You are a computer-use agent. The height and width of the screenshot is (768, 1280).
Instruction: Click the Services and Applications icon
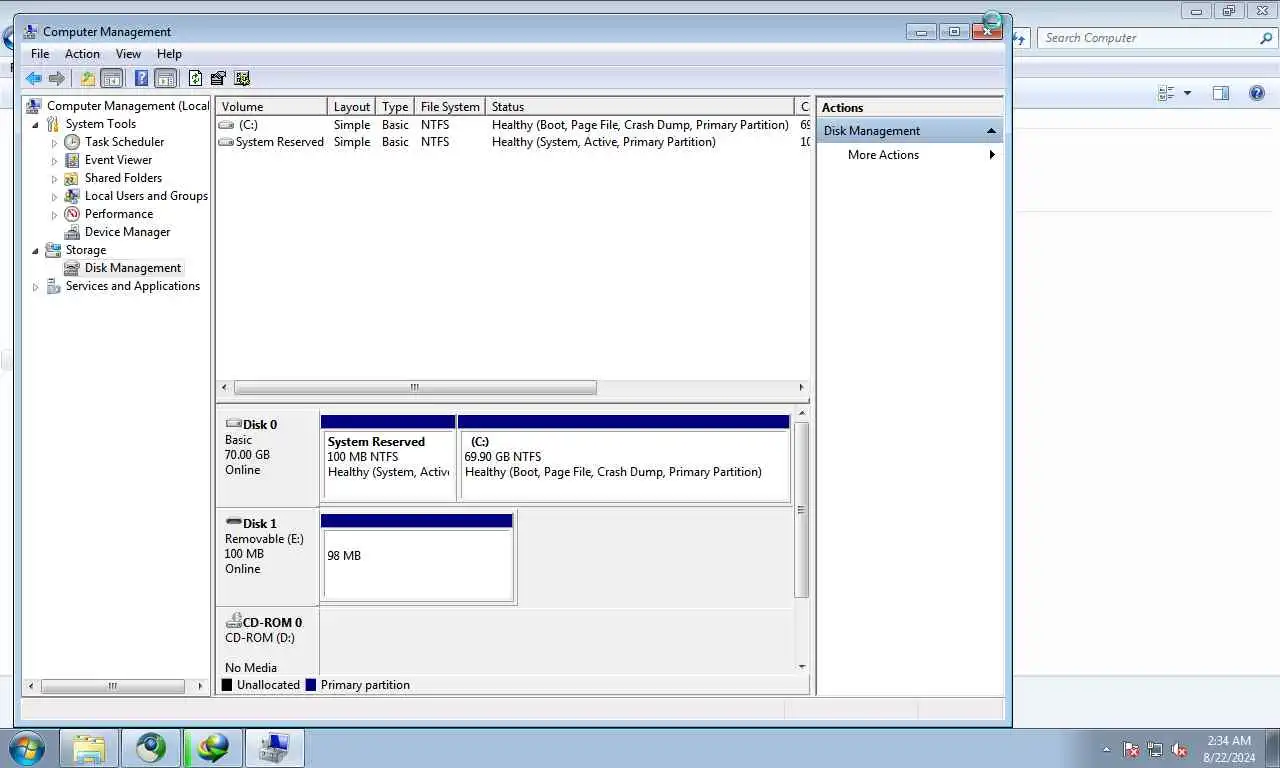pos(53,286)
